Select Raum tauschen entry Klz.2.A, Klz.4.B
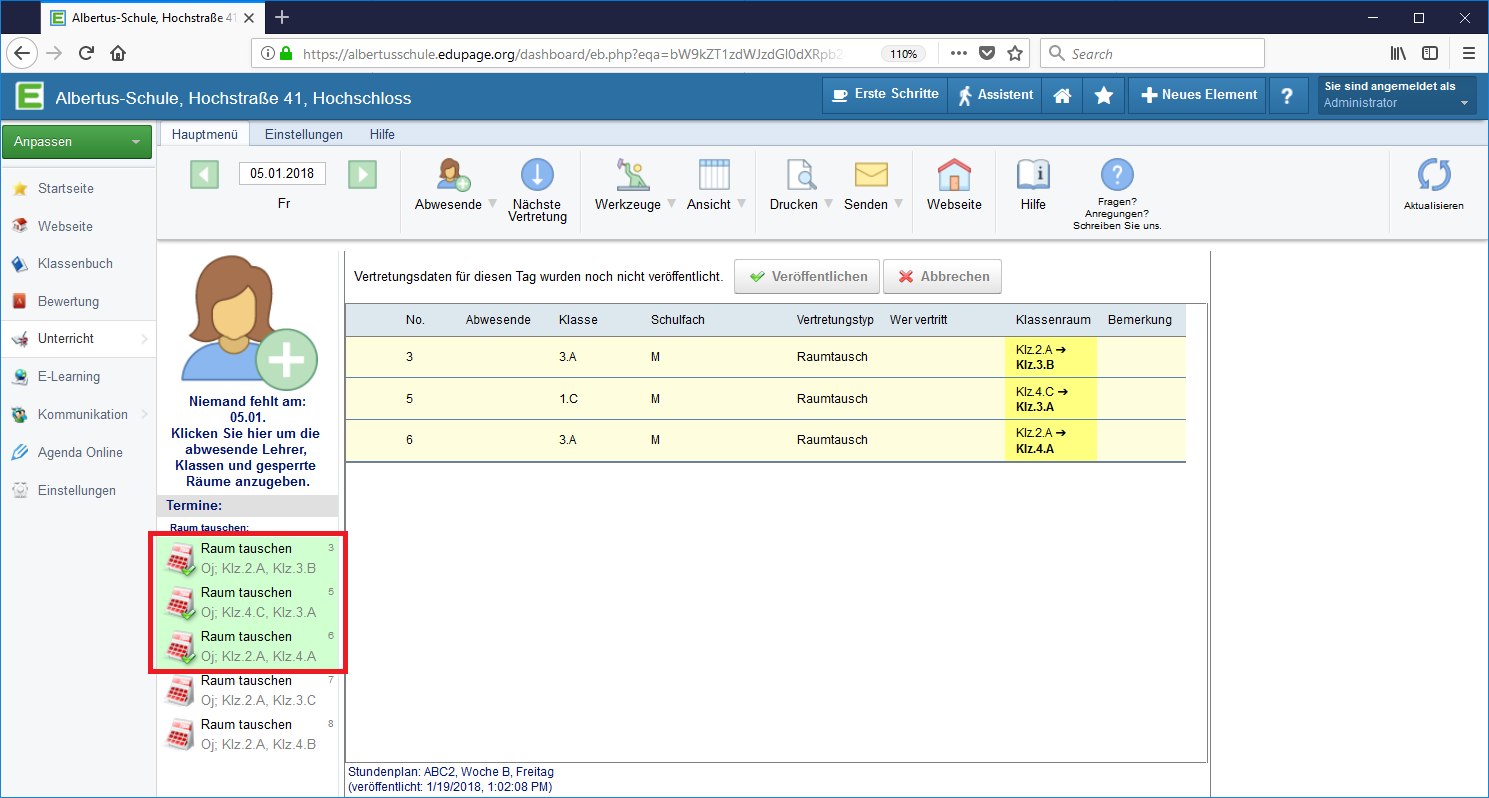 [x=247, y=735]
